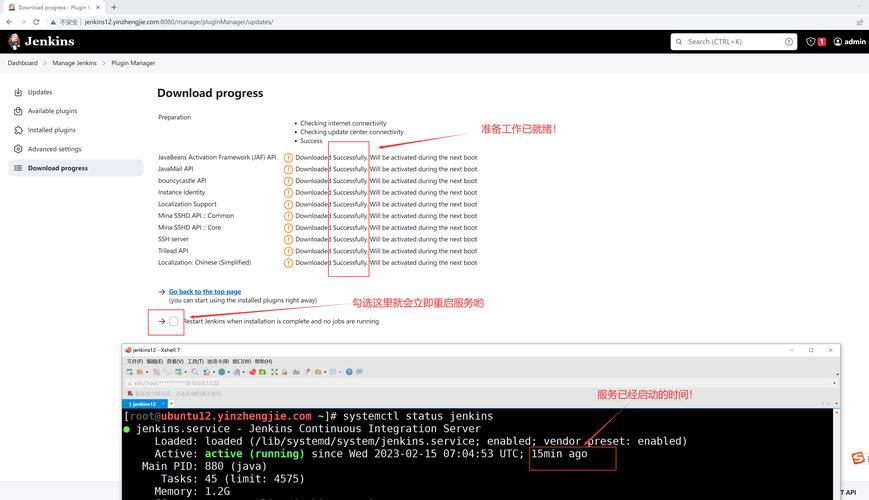Expand dropdown beside Xshell properties icon
This screenshot has height=500, width=869.
pos(186,372)
